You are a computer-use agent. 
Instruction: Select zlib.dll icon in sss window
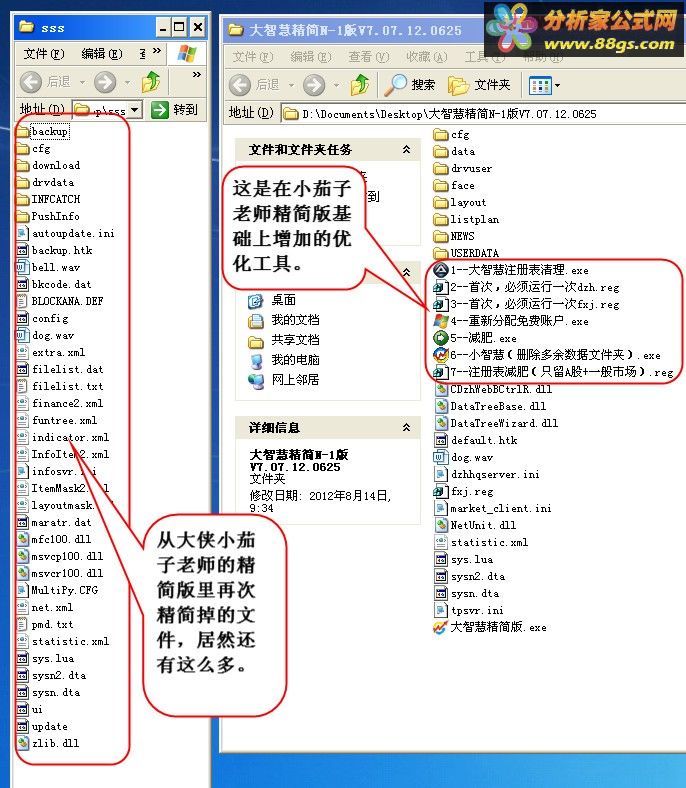pos(23,743)
